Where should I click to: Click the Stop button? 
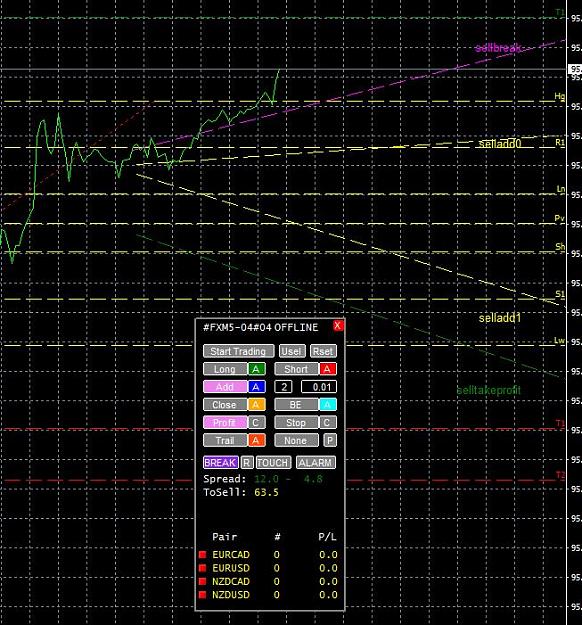[x=296, y=423]
